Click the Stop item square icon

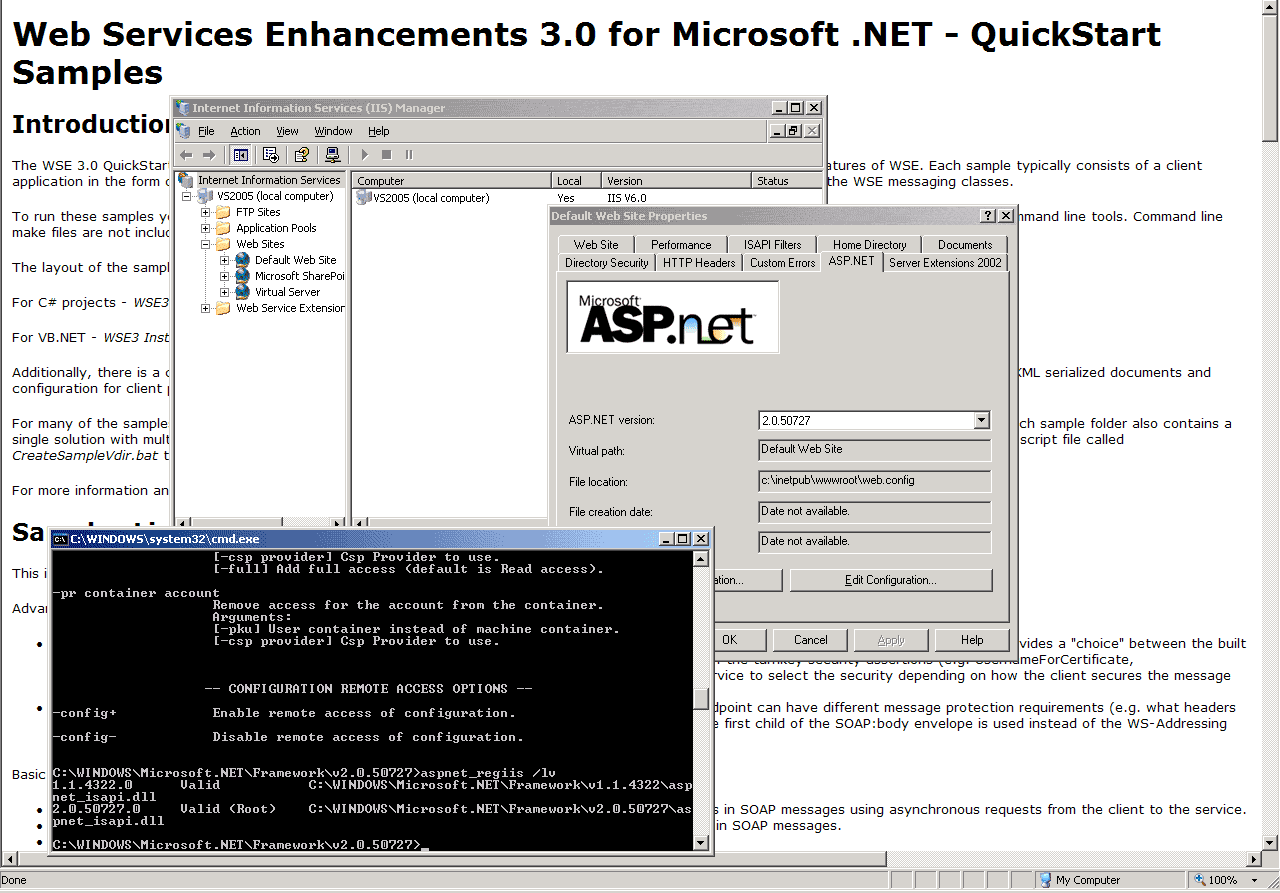pos(386,155)
